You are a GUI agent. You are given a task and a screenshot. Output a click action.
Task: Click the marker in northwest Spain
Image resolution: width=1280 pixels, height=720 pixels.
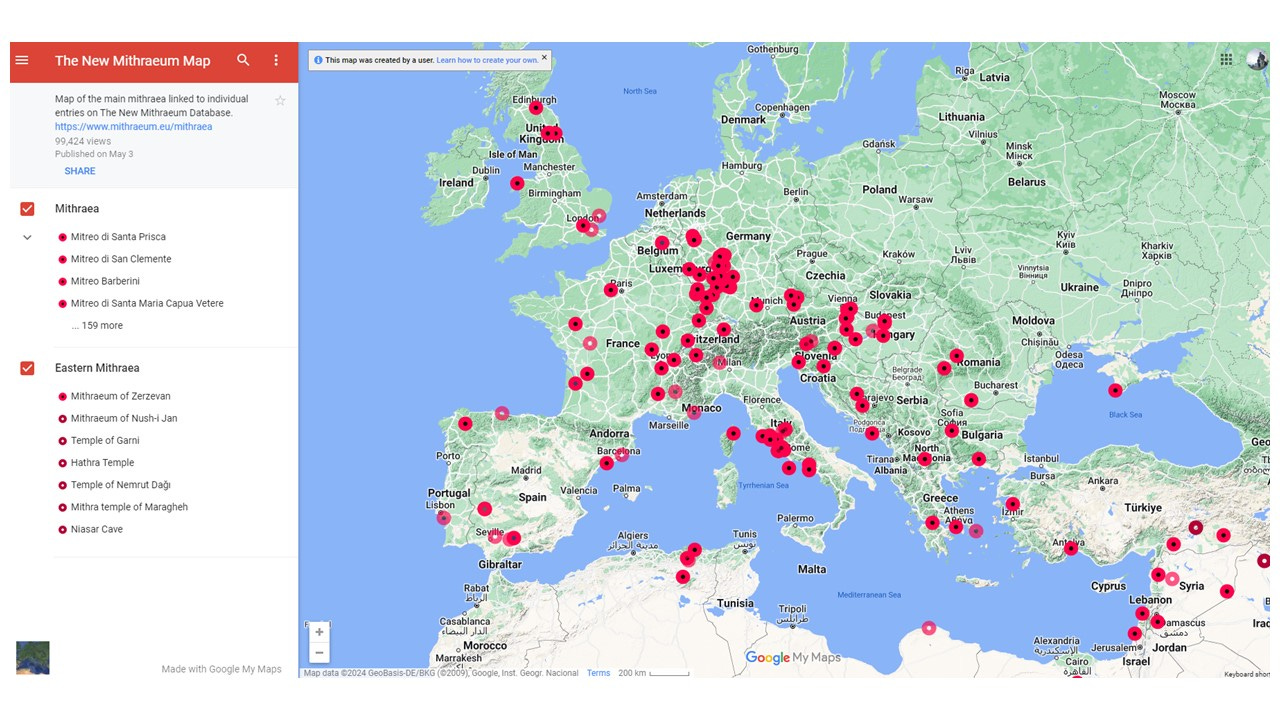click(x=465, y=424)
